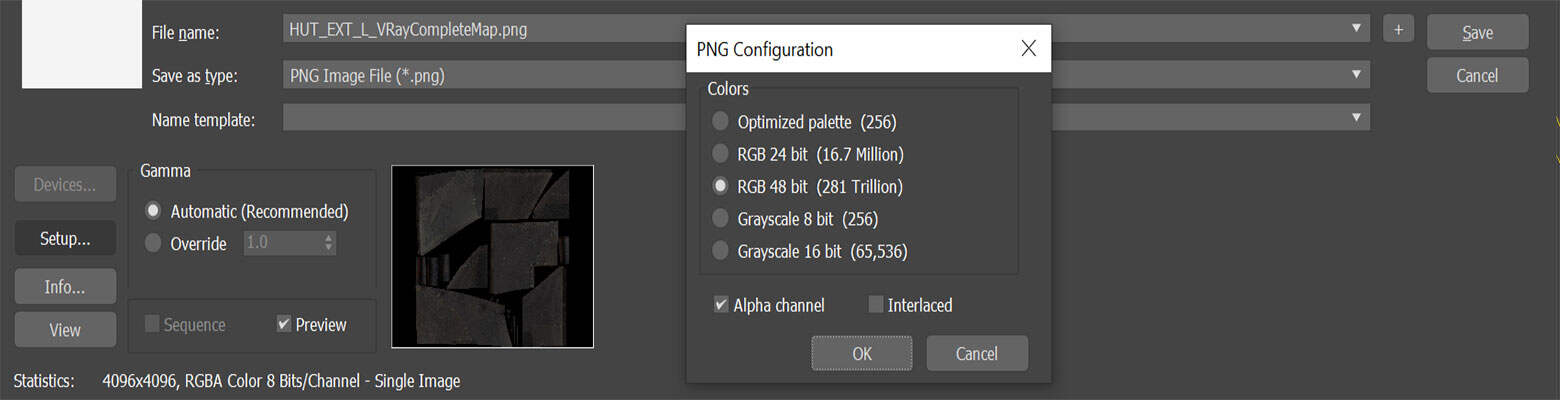1560x400 pixels.
Task: Expand the Name template dropdown
Action: pyautogui.click(x=1356, y=118)
